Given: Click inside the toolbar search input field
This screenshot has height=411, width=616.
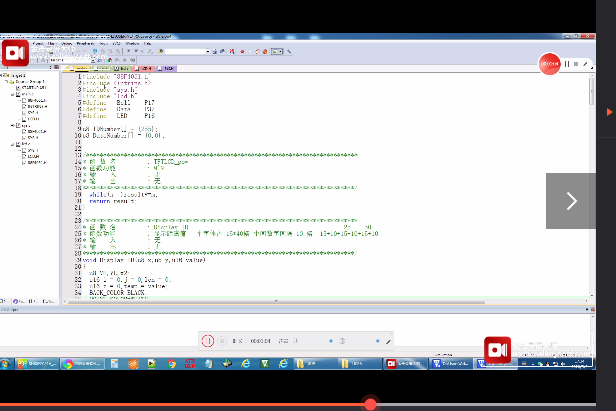Looking at the screenshot, I should [185, 51].
